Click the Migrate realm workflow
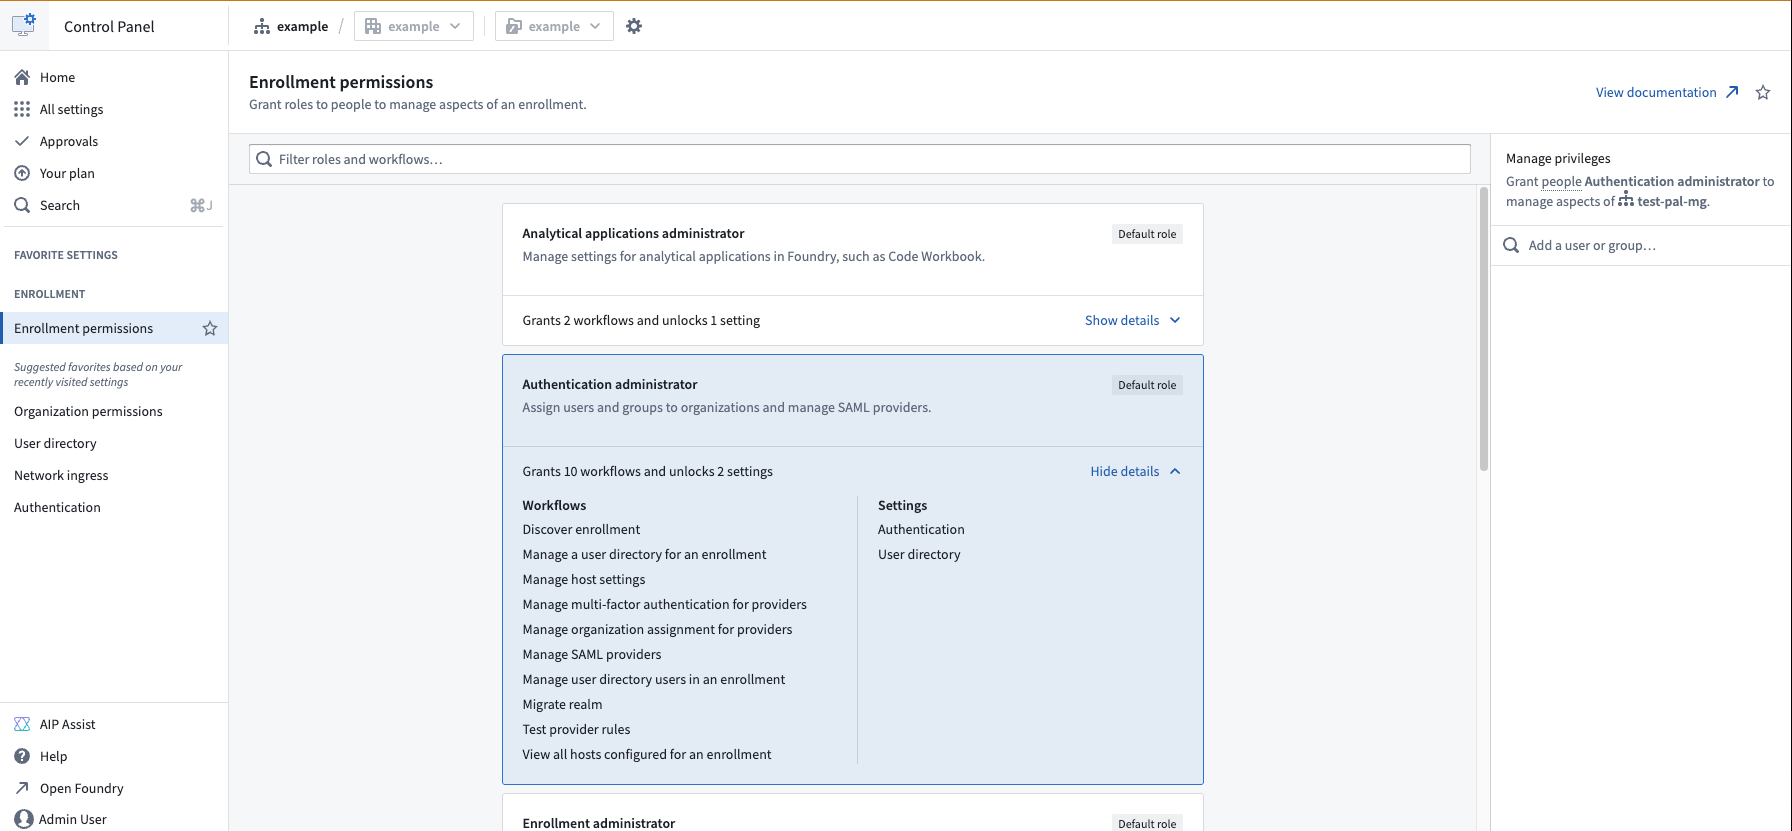1792x831 pixels. (562, 704)
